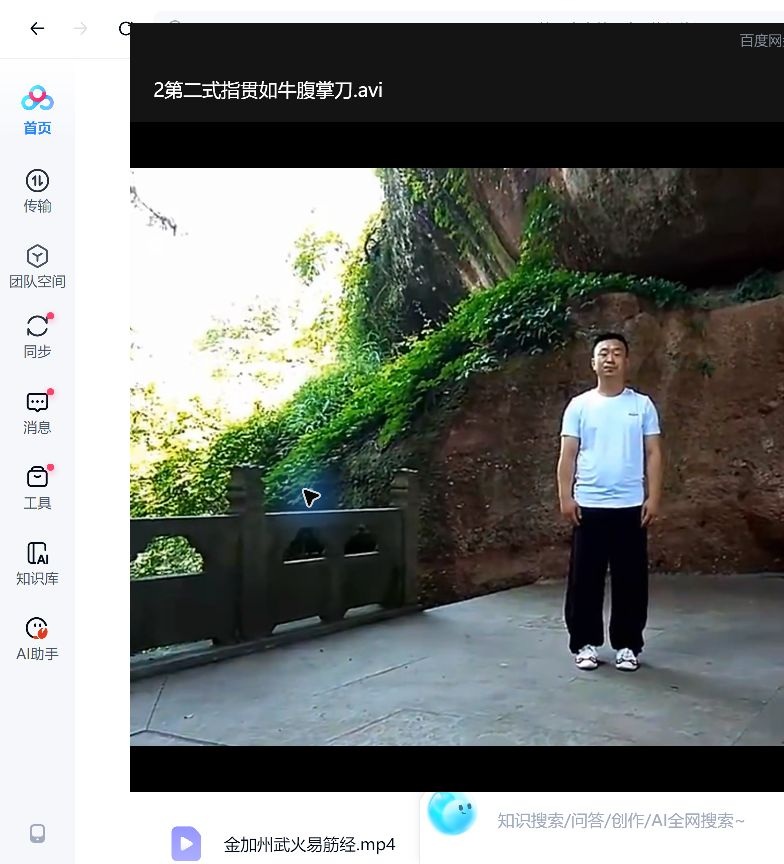This screenshot has width=784, height=864.
Task: Click the video playback area
Action: [457, 456]
